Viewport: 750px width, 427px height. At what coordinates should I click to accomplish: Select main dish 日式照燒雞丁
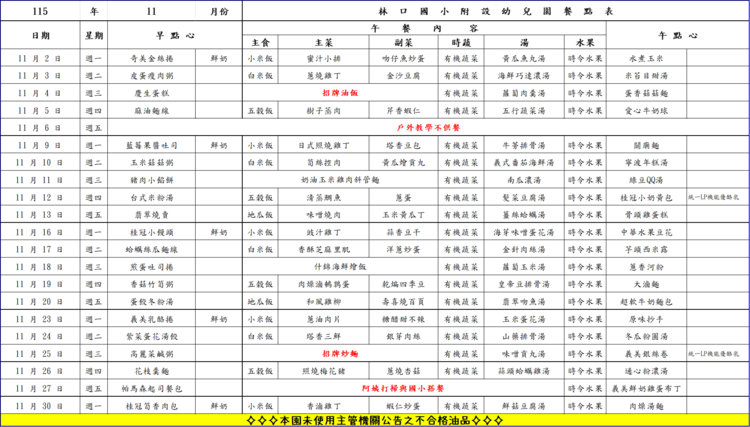(324, 145)
